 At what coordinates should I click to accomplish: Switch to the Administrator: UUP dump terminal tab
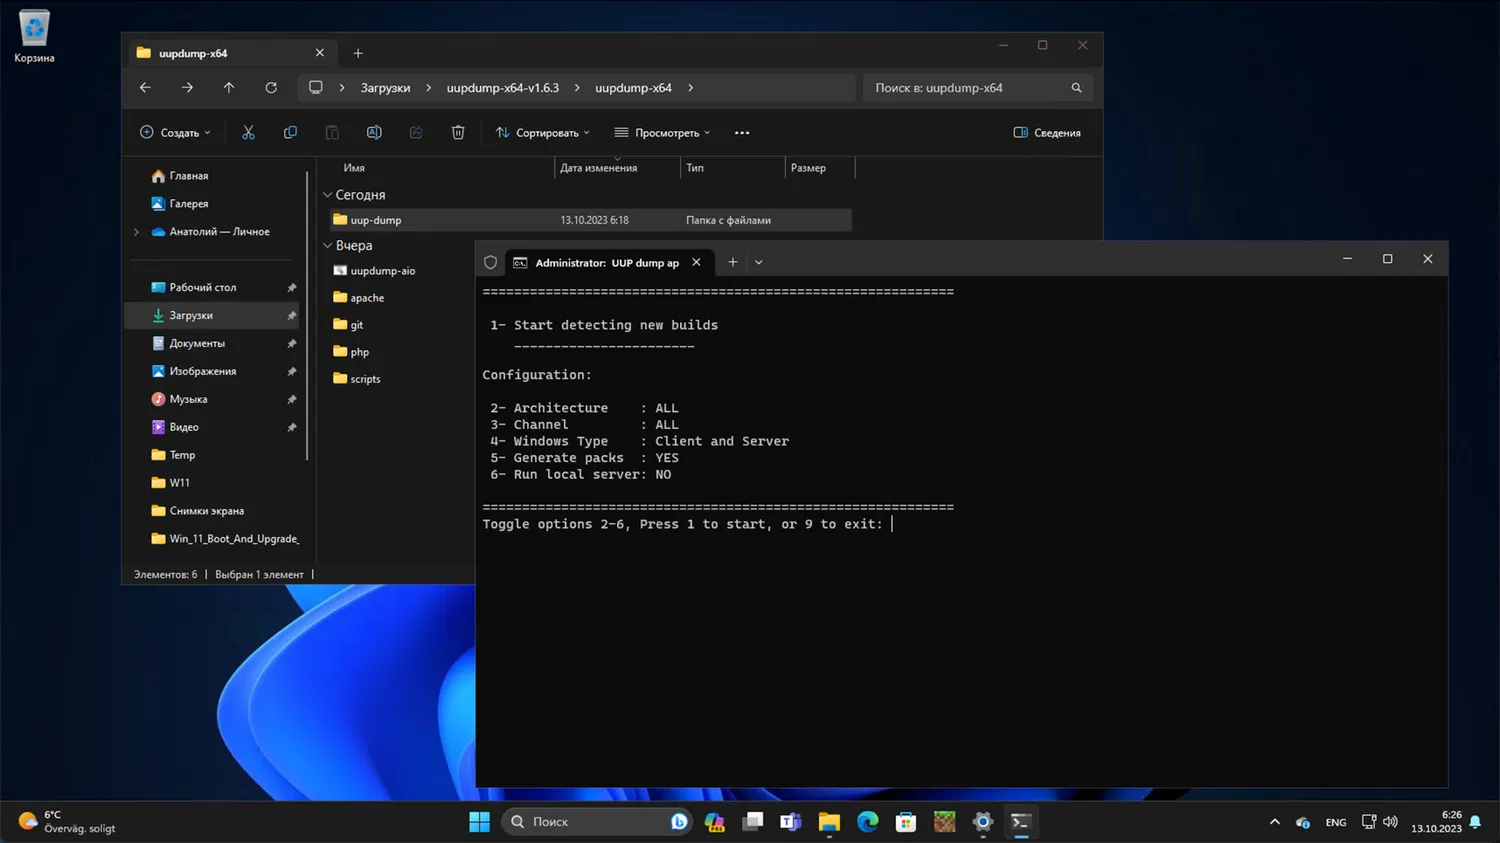point(606,263)
